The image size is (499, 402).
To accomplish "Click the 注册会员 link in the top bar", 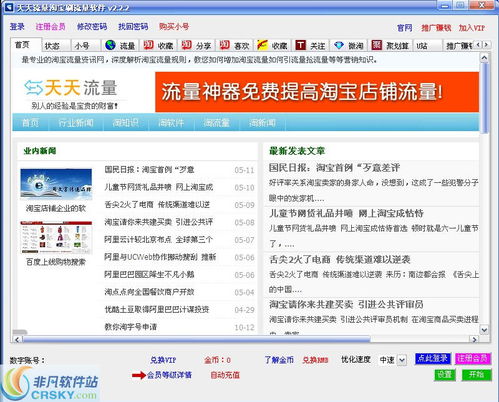I will pos(51,26).
